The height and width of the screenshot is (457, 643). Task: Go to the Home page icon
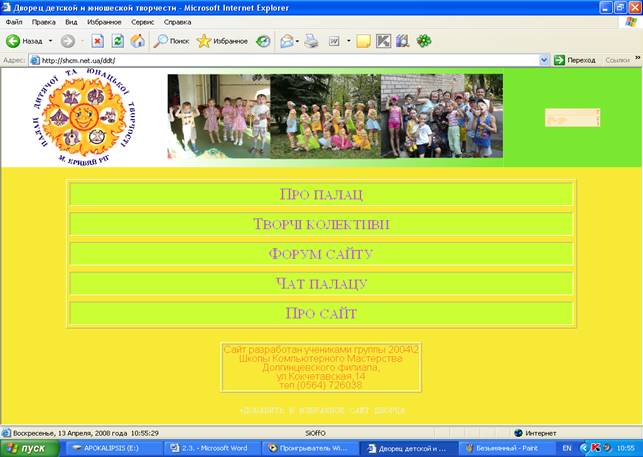[x=137, y=41]
